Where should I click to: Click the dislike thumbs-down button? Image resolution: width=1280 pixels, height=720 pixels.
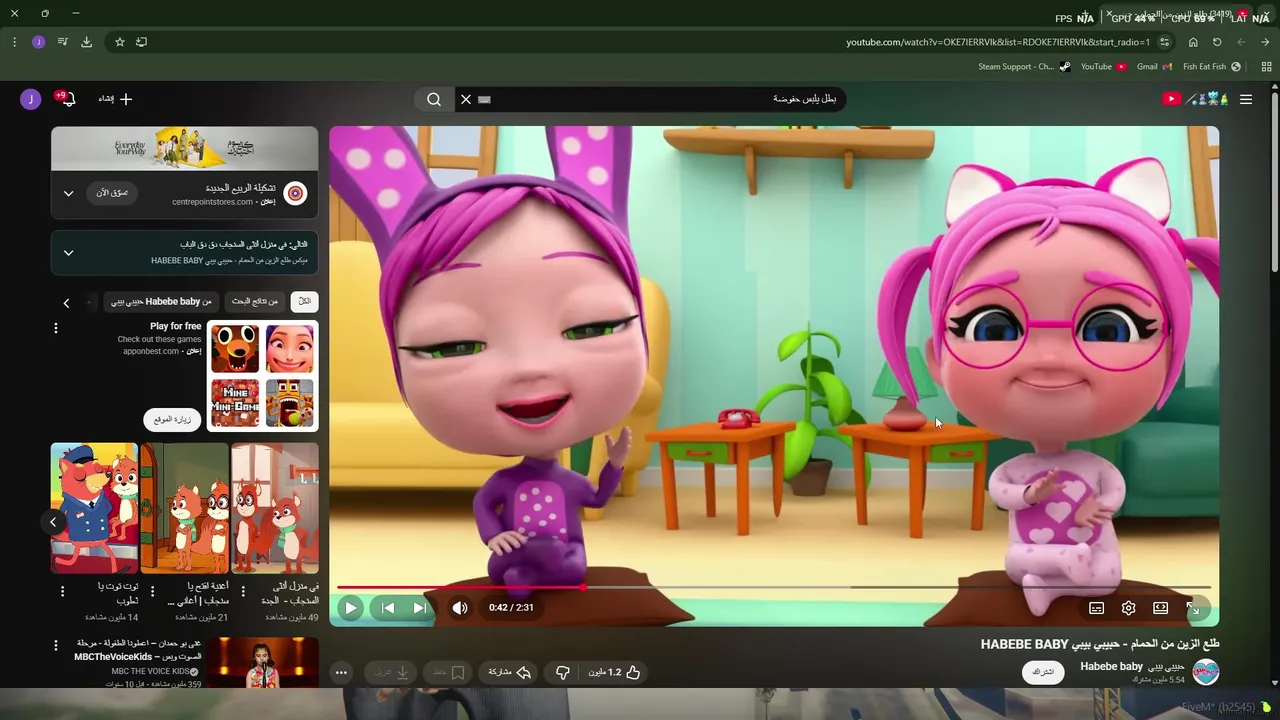point(562,673)
